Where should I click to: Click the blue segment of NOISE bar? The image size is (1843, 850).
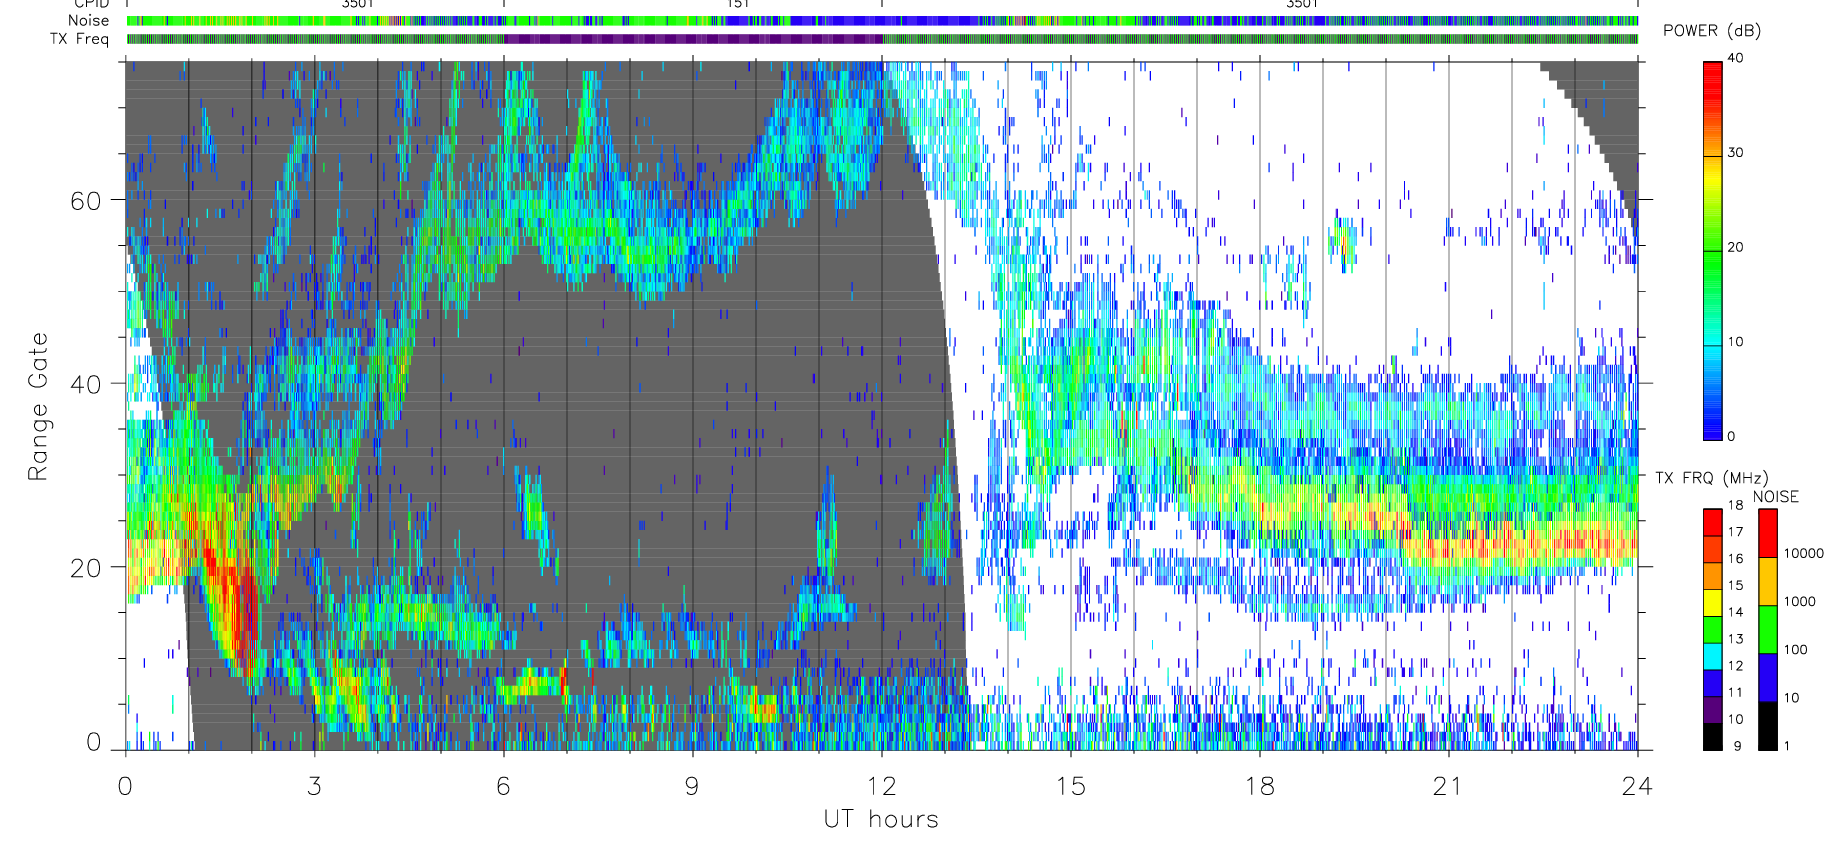(1768, 678)
